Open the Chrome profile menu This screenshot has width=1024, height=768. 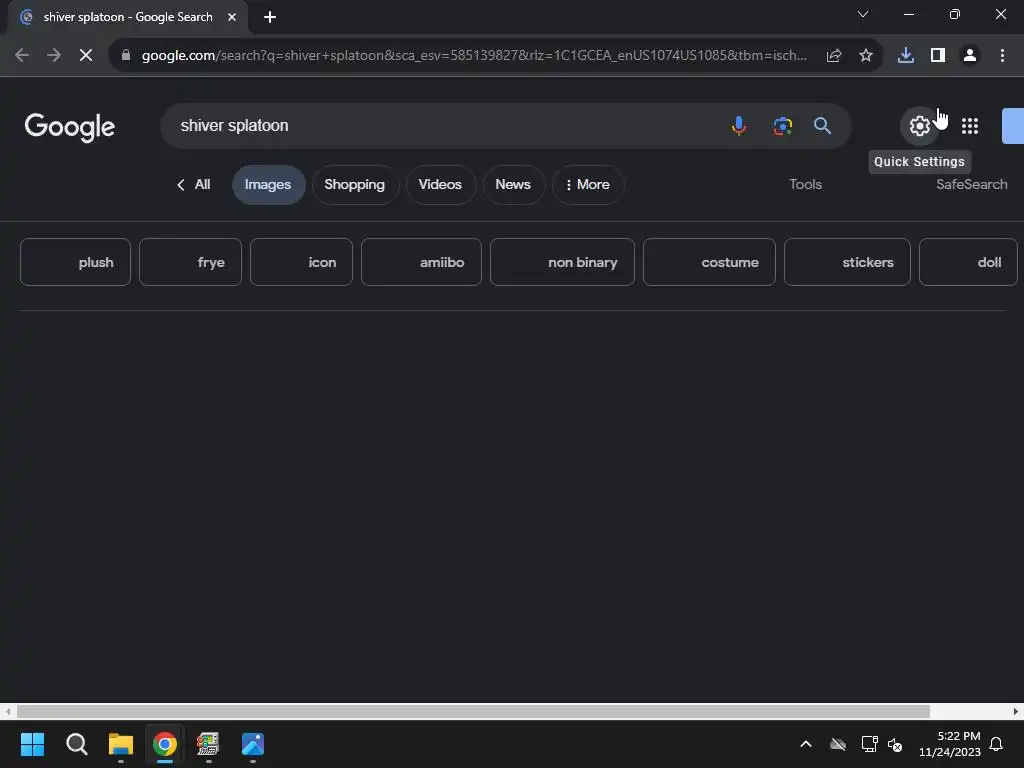[x=970, y=56]
